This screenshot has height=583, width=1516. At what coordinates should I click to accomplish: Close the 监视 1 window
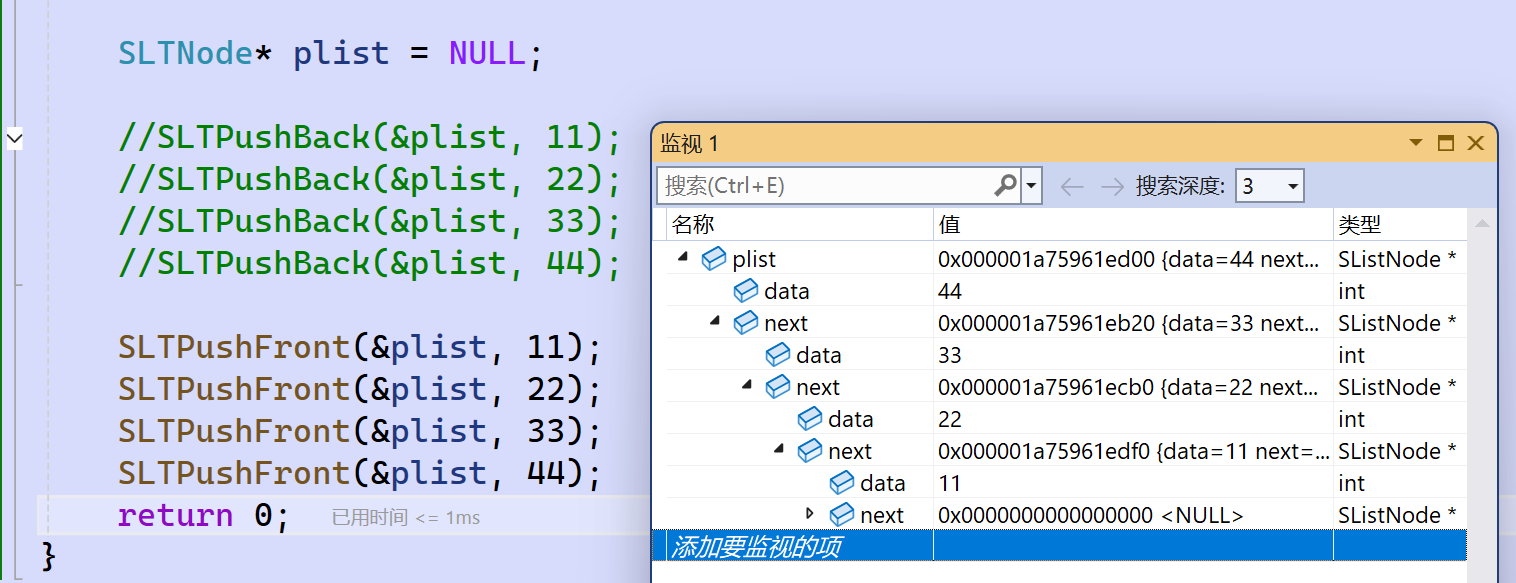point(1475,143)
